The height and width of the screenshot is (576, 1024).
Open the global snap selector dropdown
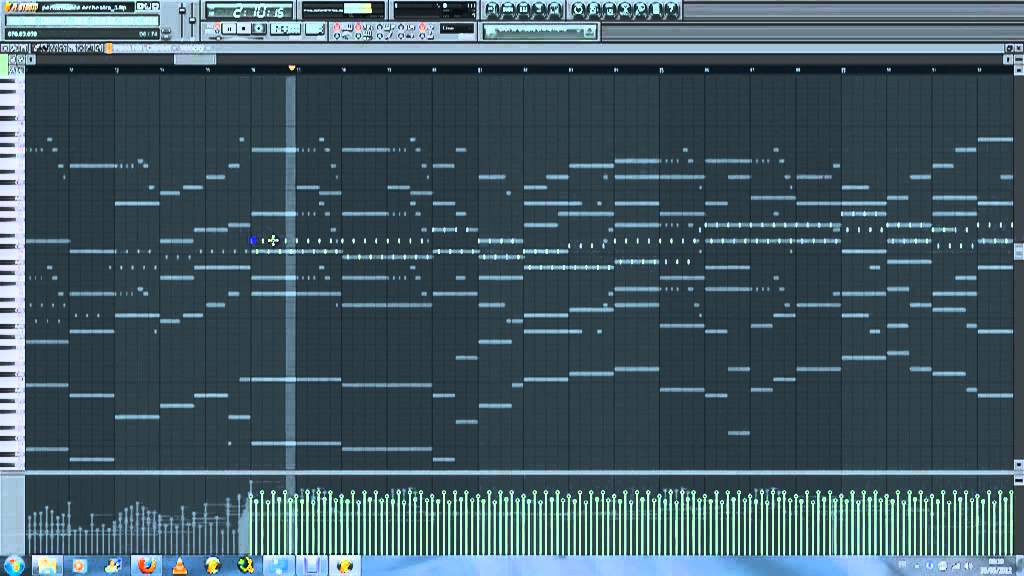pos(456,29)
